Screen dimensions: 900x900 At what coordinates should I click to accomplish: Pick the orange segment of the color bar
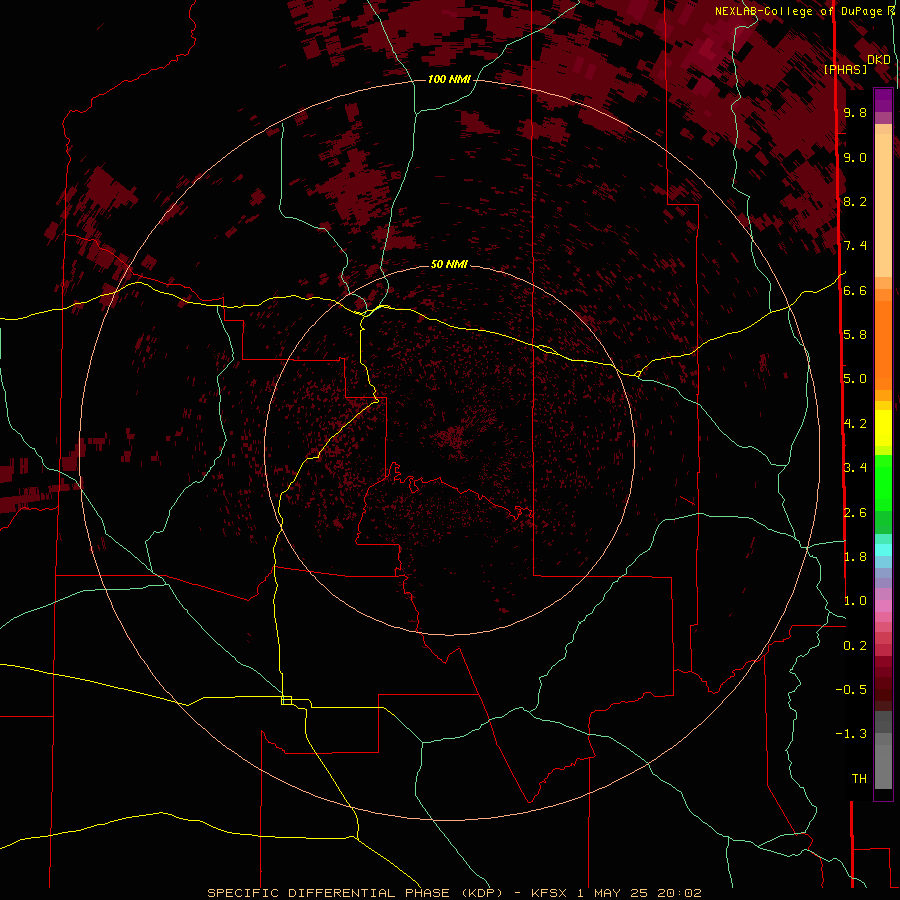(883, 344)
